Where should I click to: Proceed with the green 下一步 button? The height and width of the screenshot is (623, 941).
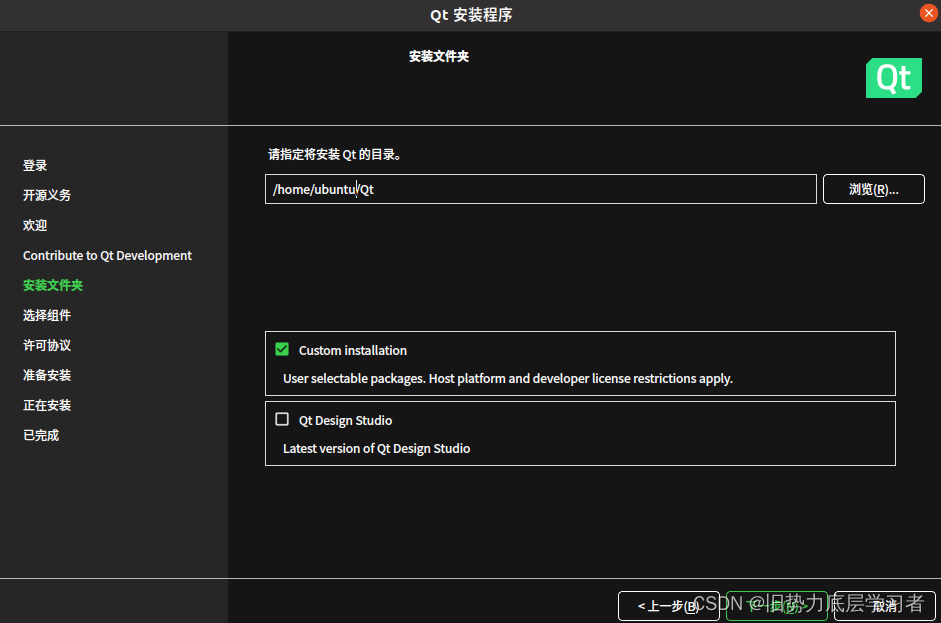click(777, 606)
